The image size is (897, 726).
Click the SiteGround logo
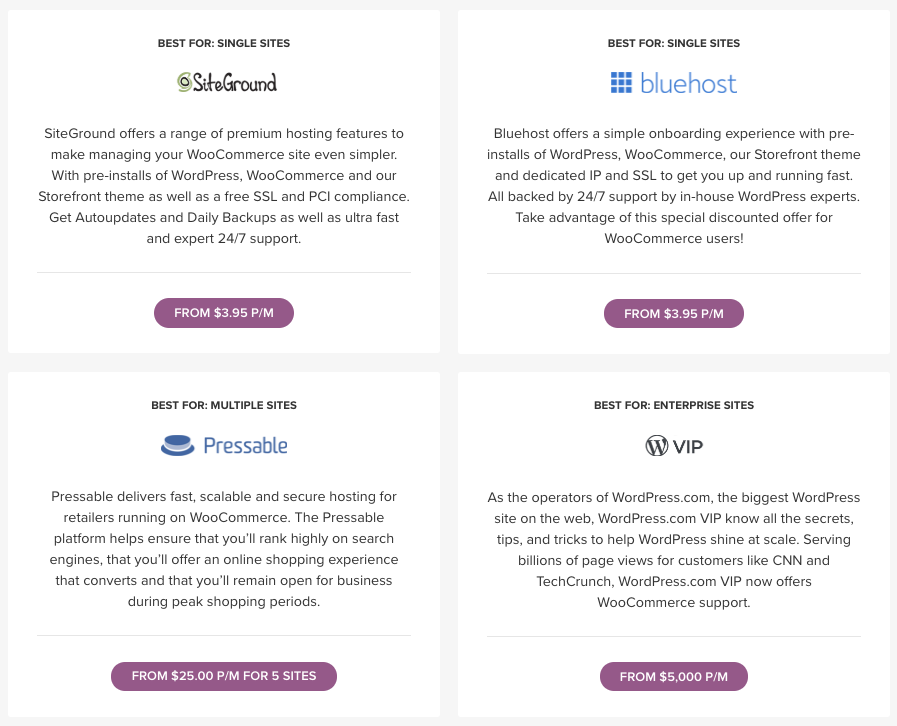pyautogui.click(x=226, y=82)
